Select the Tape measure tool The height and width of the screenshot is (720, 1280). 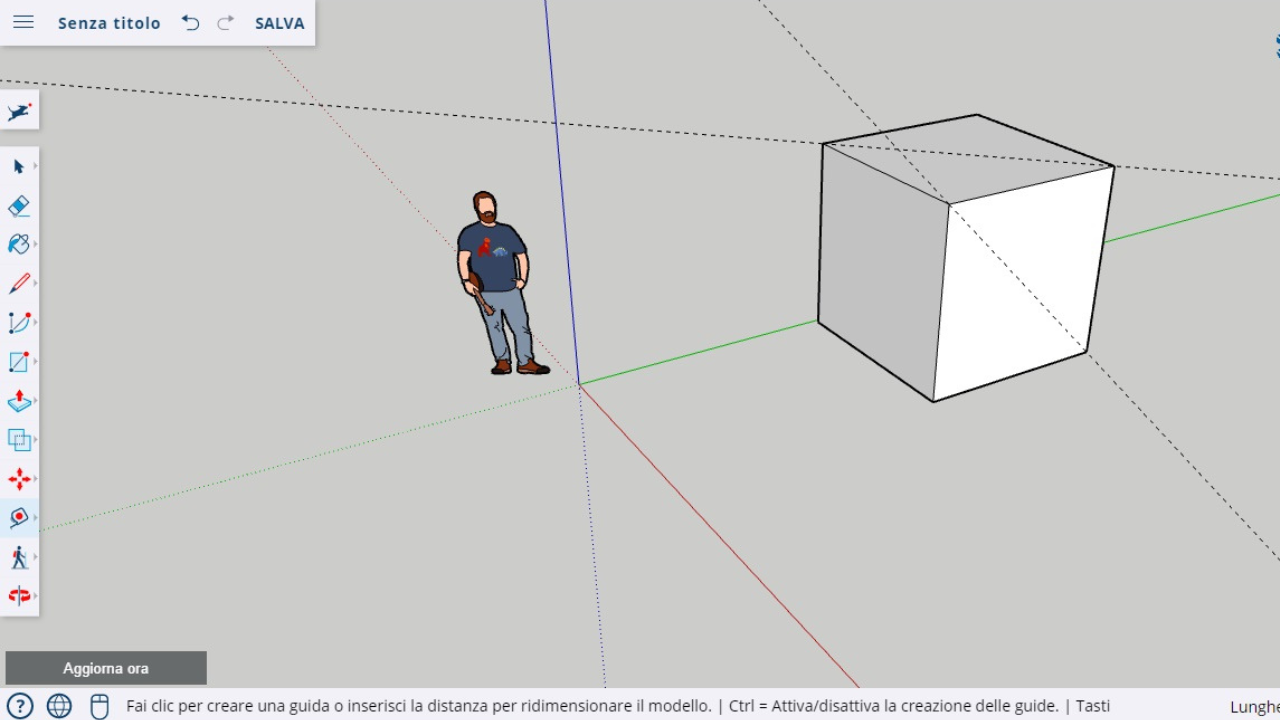coord(18,518)
